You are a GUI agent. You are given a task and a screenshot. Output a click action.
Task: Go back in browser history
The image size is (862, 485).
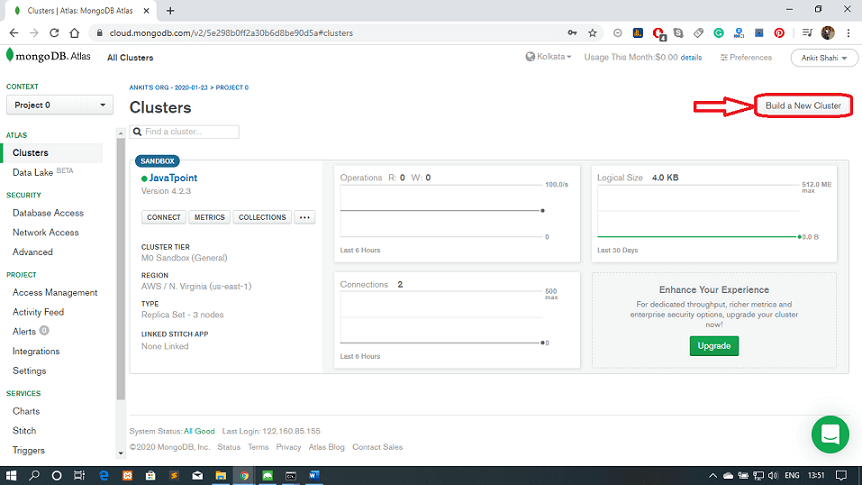tap(14, 33)
